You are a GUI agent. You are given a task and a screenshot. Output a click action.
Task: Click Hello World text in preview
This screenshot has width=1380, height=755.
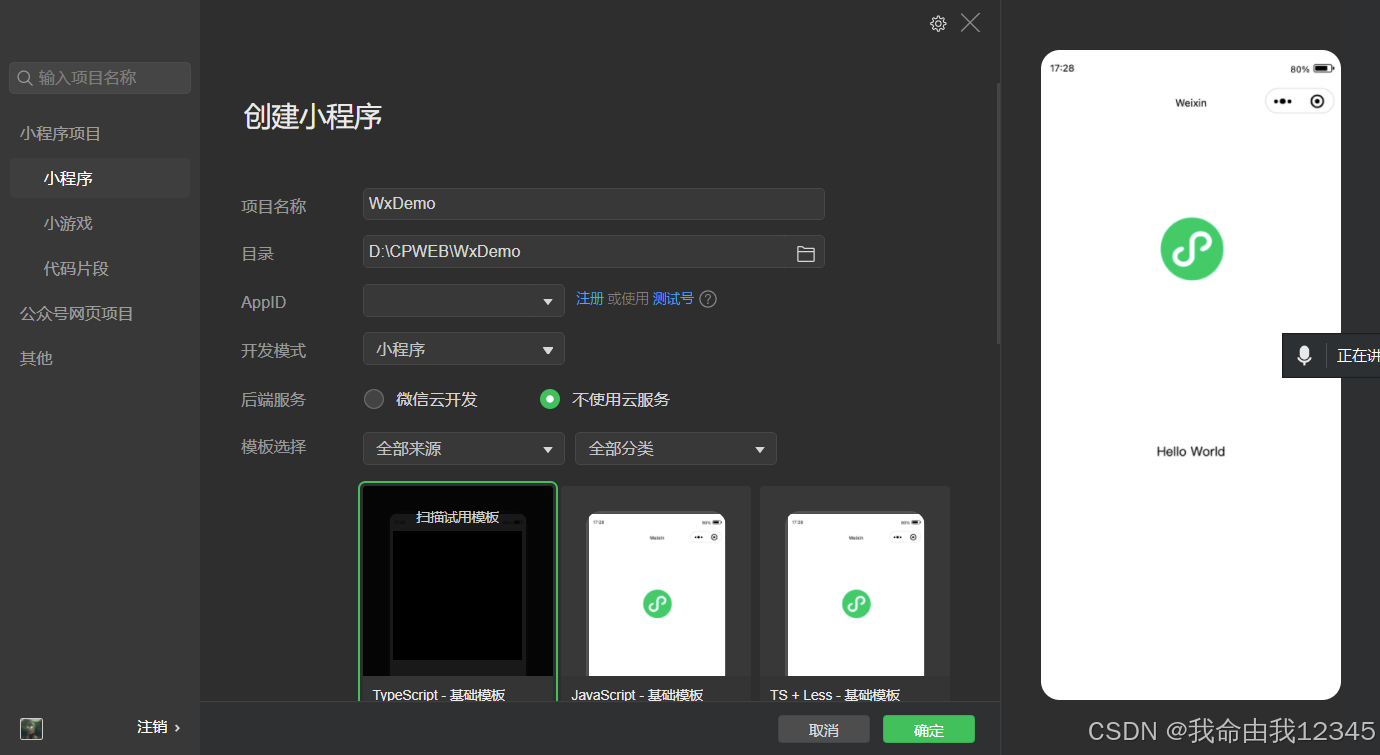[x=1190, y=451]
